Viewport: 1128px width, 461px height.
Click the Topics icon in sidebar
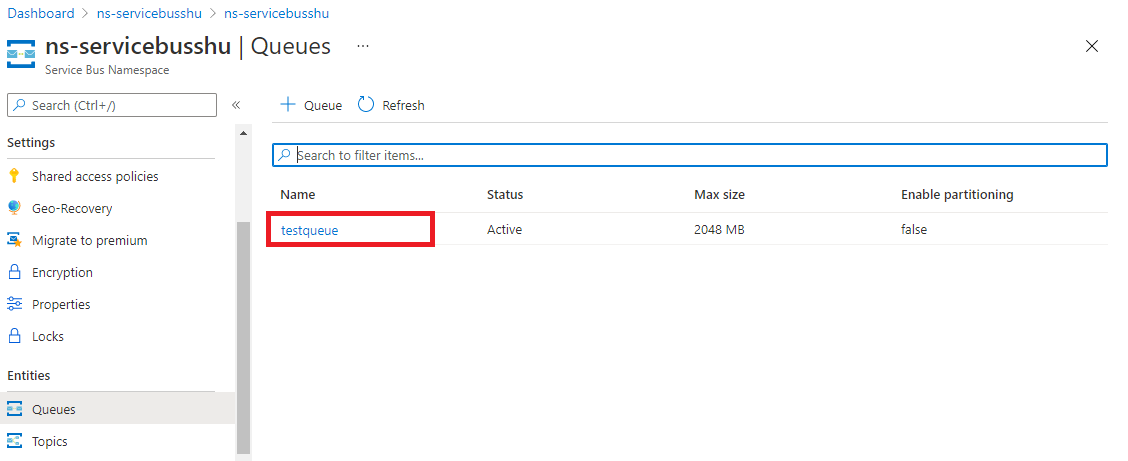[14, 441]
